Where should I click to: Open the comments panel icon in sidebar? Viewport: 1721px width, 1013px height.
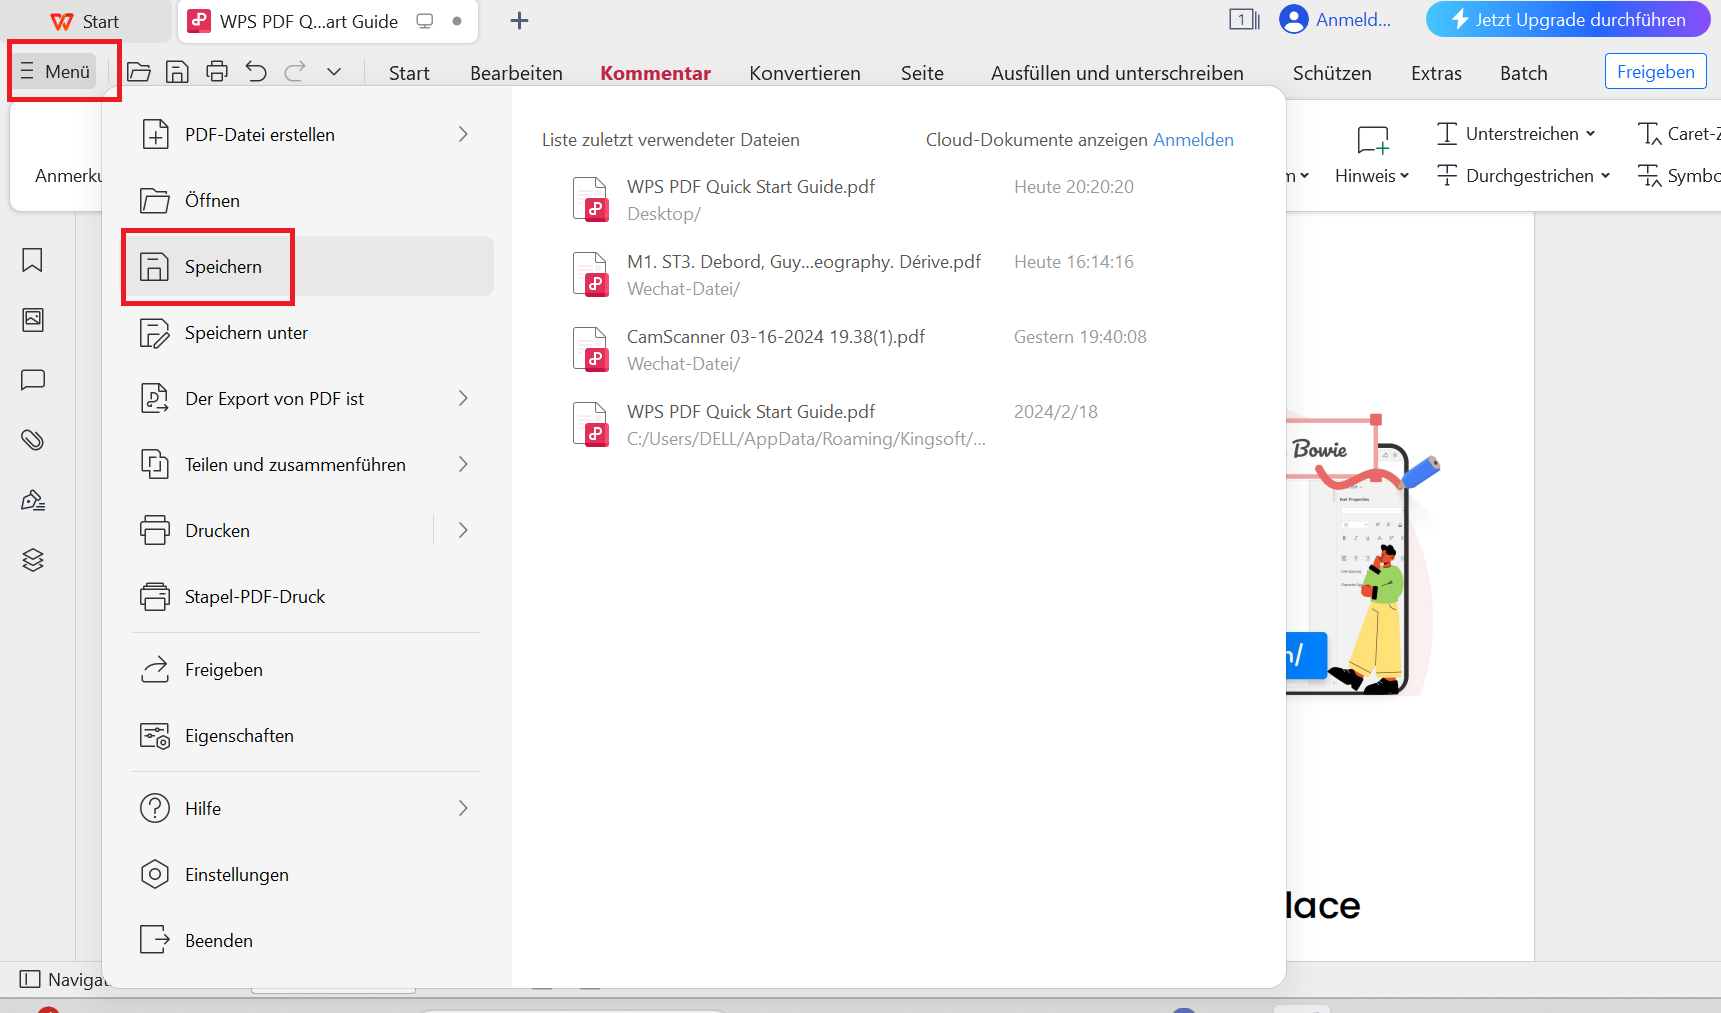(x=33, y=380)
